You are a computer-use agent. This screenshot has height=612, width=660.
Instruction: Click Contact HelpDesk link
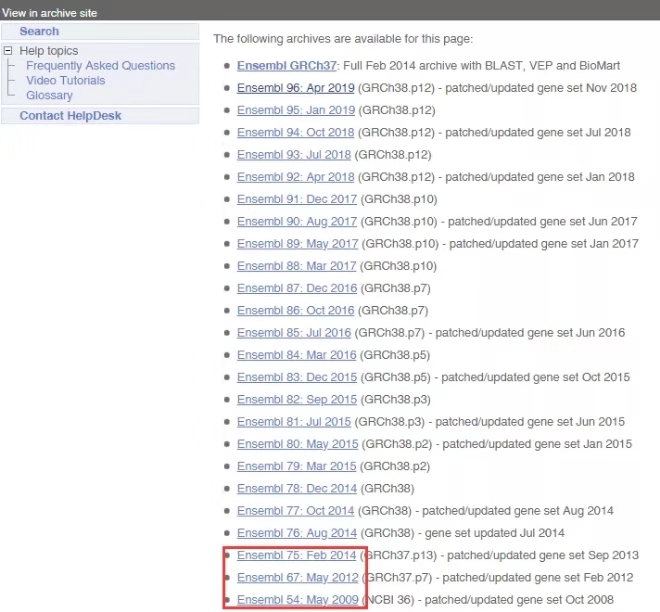click(70, 116)
